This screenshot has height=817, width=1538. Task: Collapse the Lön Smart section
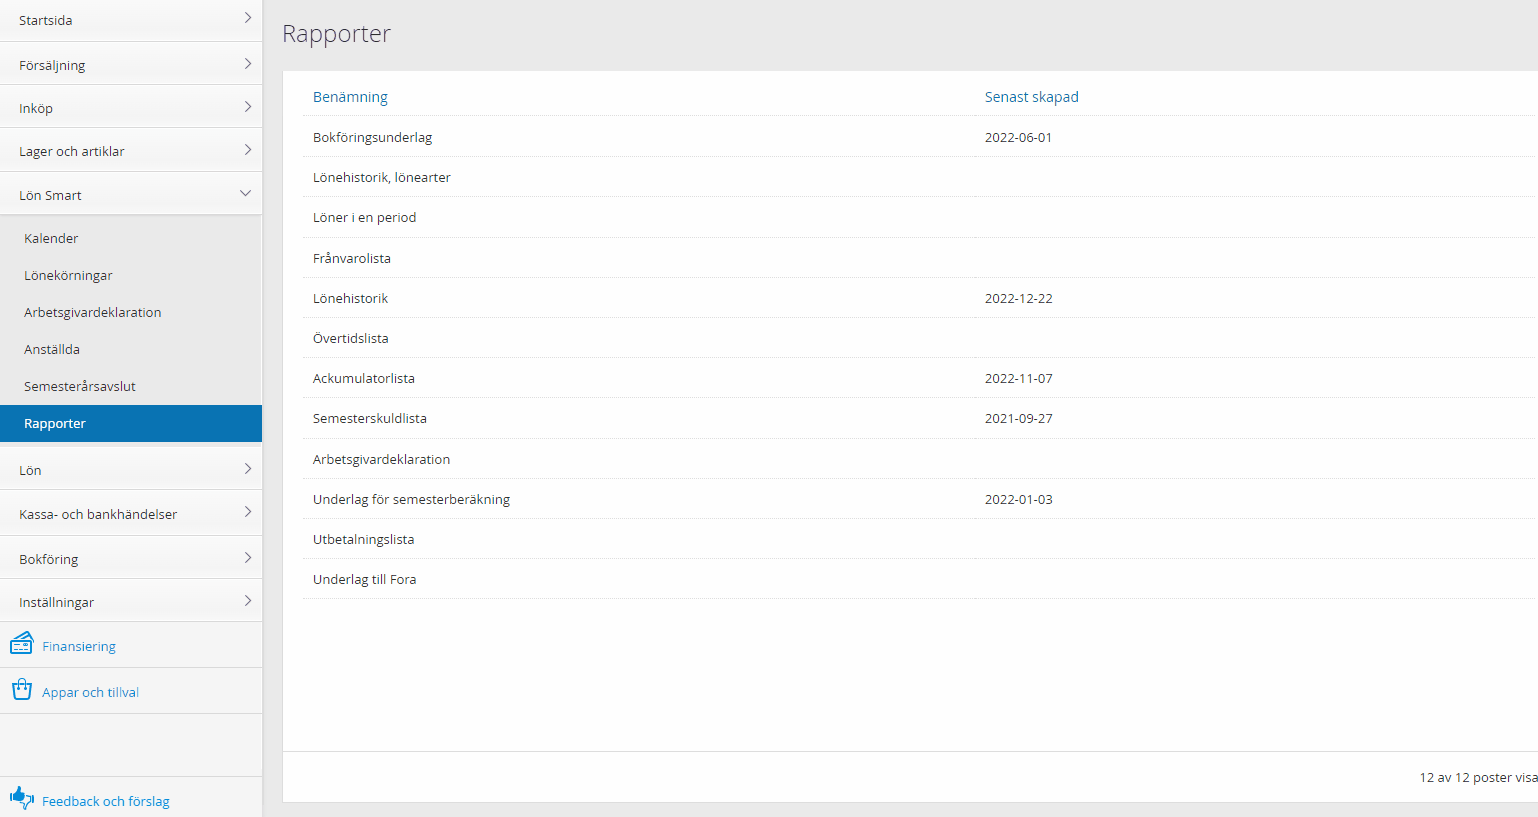coord(245,194)
